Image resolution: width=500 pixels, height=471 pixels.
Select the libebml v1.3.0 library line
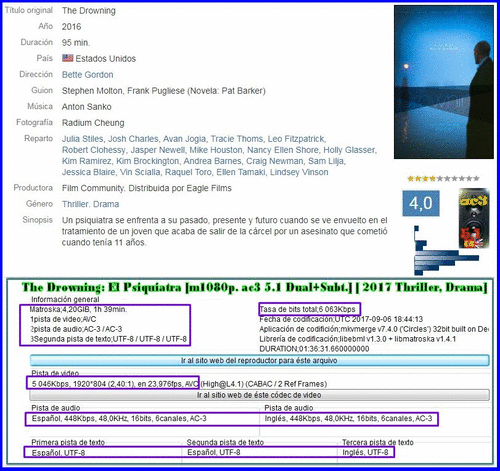358,339
